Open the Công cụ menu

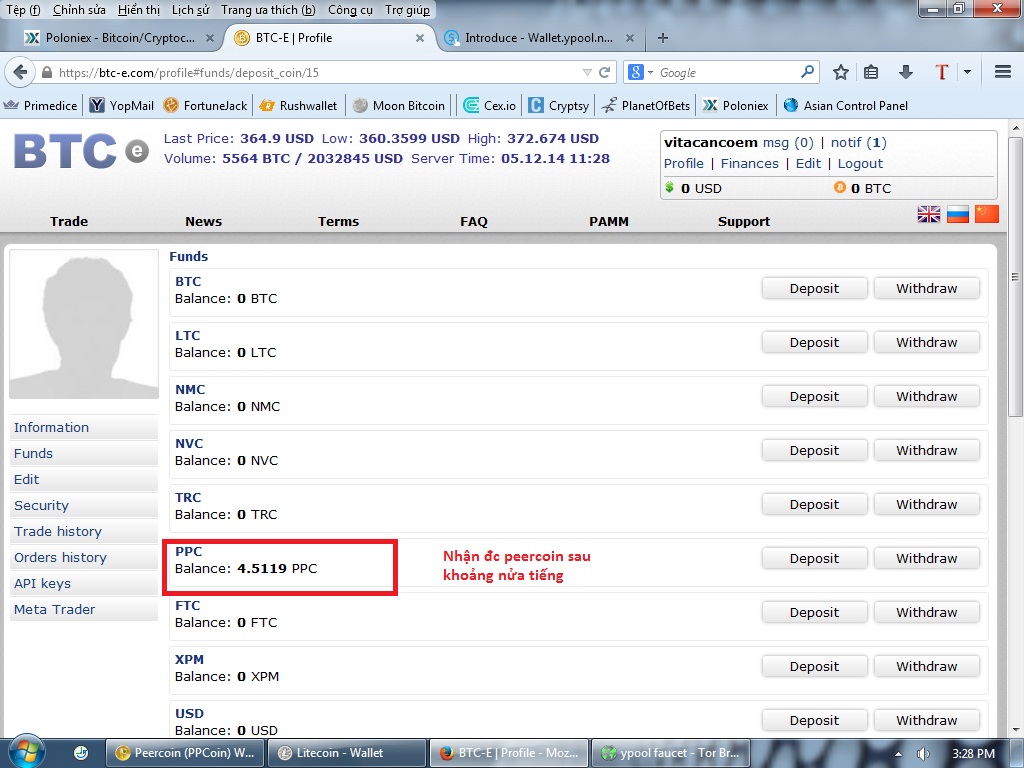pos(350,10)
